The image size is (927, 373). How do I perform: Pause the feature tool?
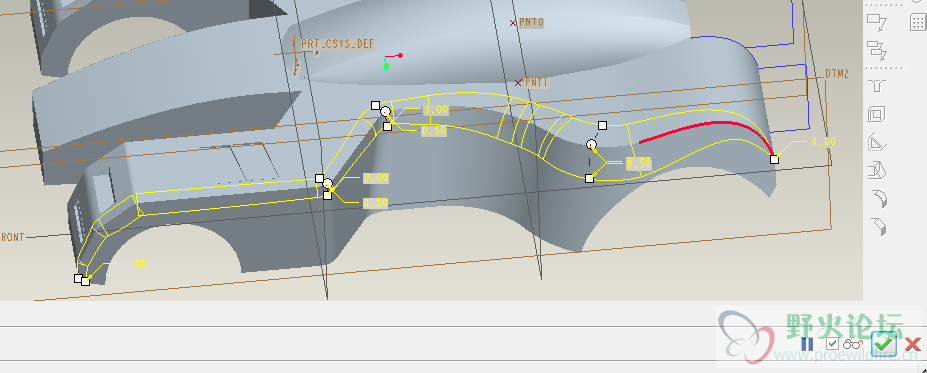(807, 343)
